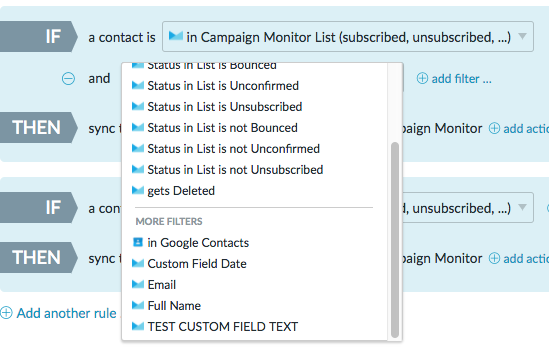Open the first "in Campaign Monitor List" dropdown
The image size is (549, 360).
coord(348,37)
